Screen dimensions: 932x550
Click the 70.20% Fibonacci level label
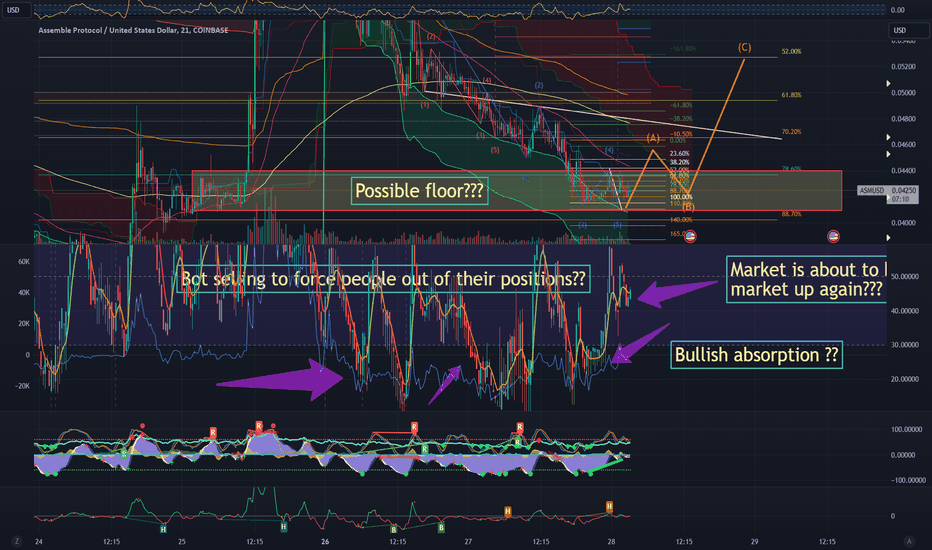tap(791, 132)
